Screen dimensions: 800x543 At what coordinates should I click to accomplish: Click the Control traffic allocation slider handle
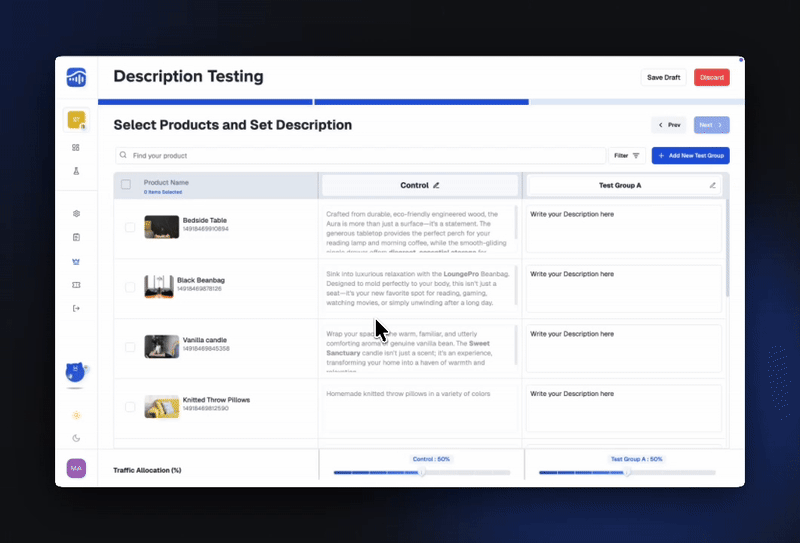pos(422,472)
